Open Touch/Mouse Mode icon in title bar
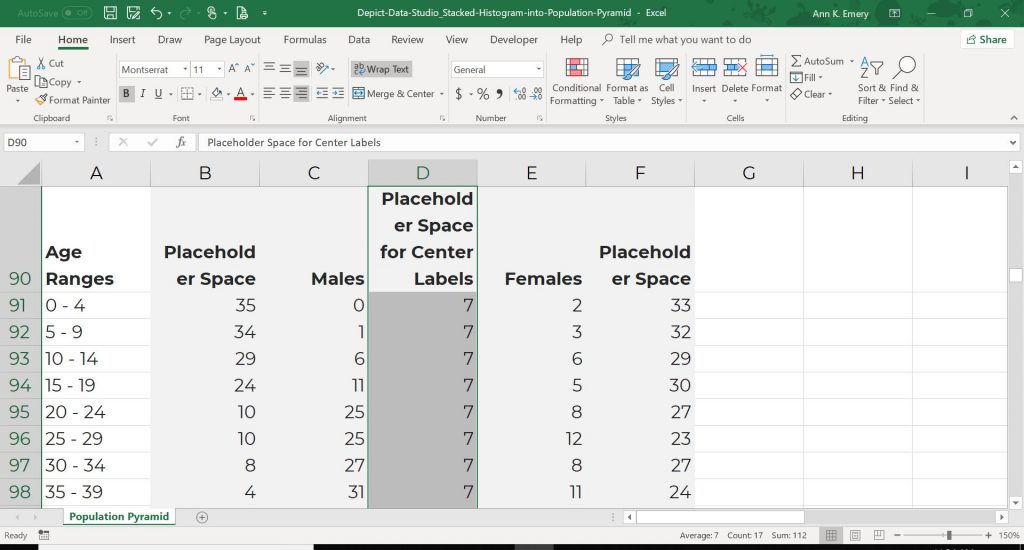 211,13
